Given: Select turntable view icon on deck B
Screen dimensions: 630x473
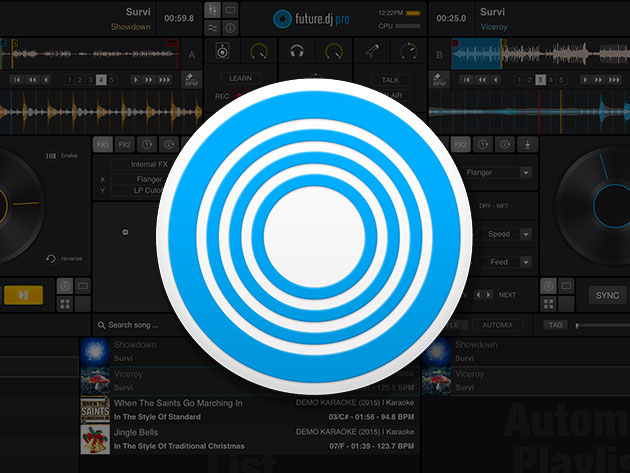Looking at the screenshot, I should [x=548, y=286].
